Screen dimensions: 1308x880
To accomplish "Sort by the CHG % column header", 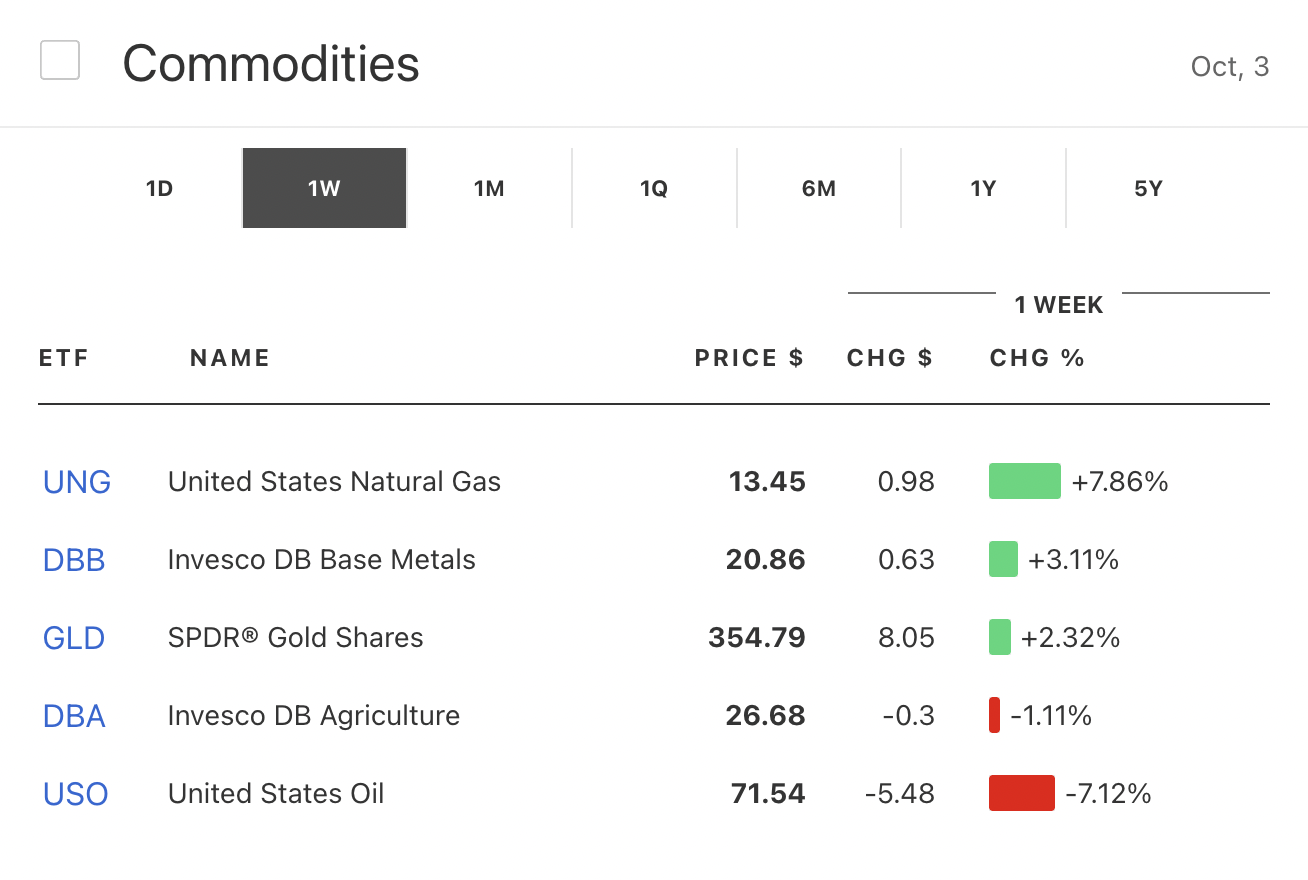I will point(1037,358).
